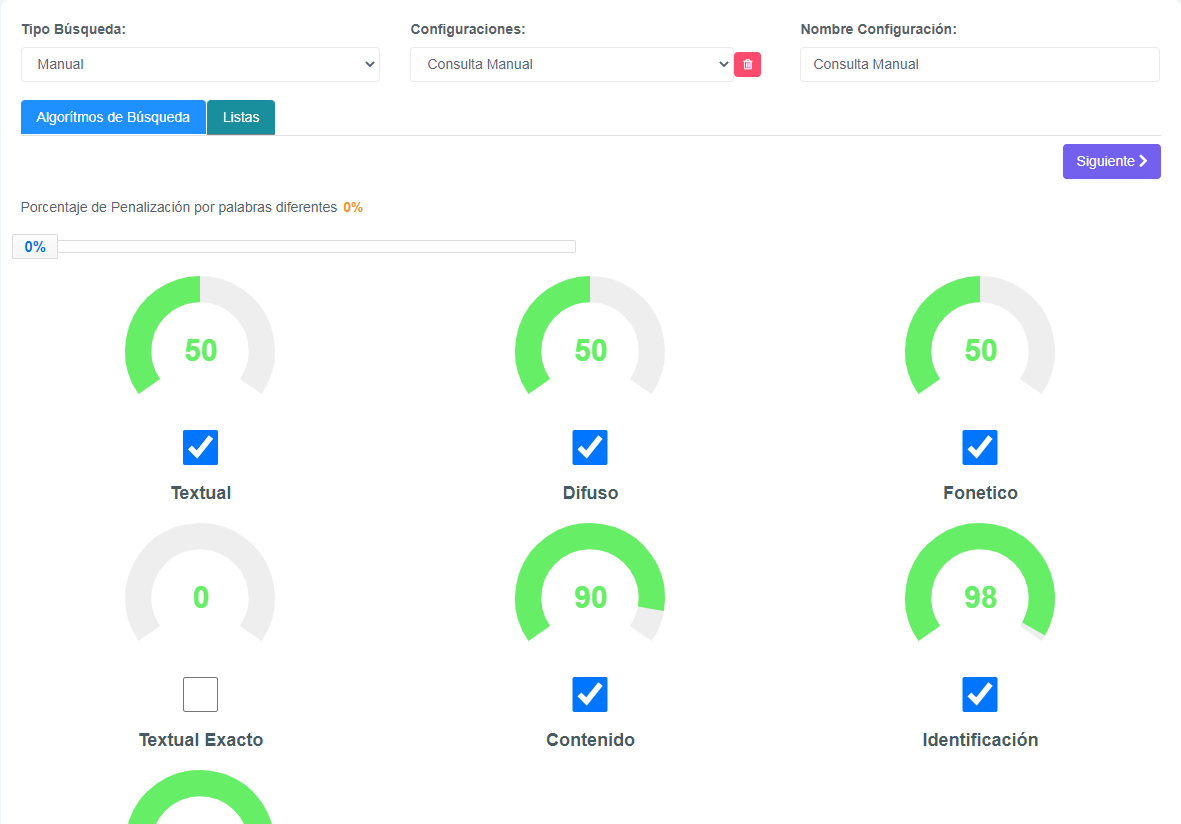
Task: Focus the Nombre Configuración text field
Action: click(979, 64)
